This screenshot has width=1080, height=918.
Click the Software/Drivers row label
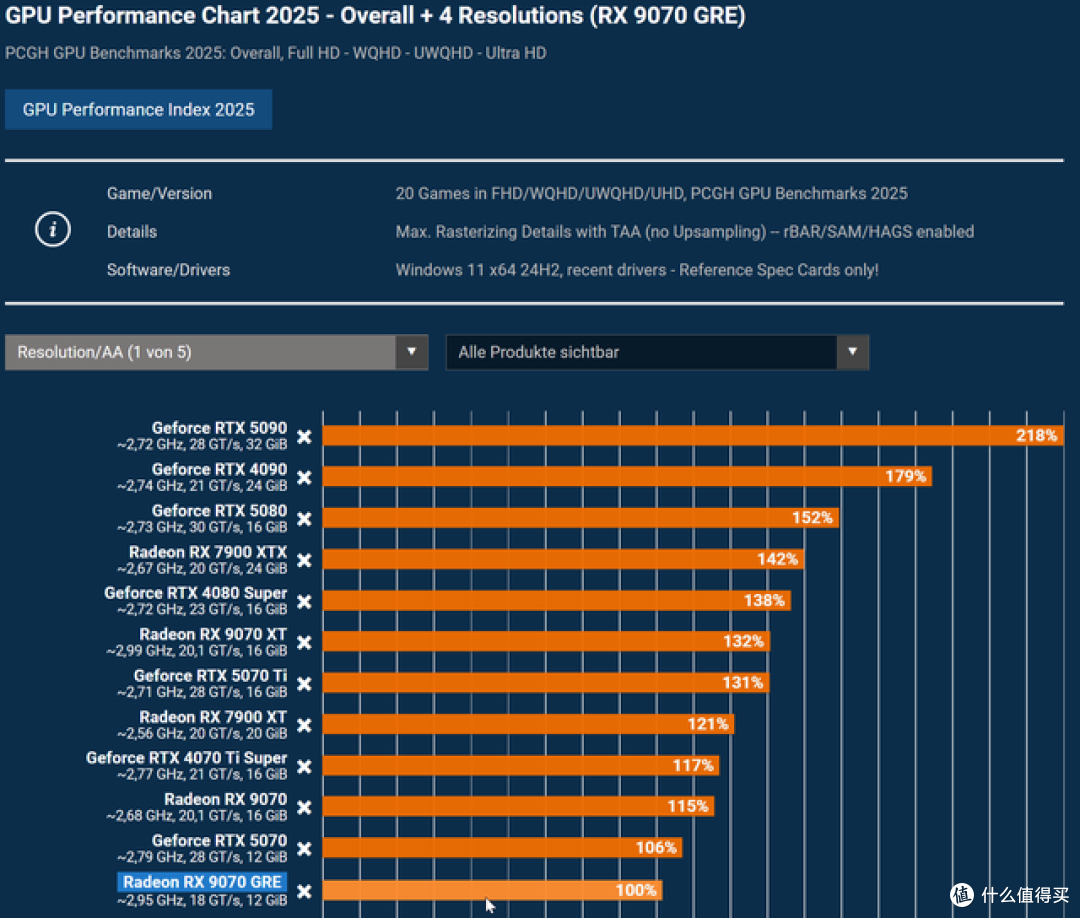click(168, 270)
